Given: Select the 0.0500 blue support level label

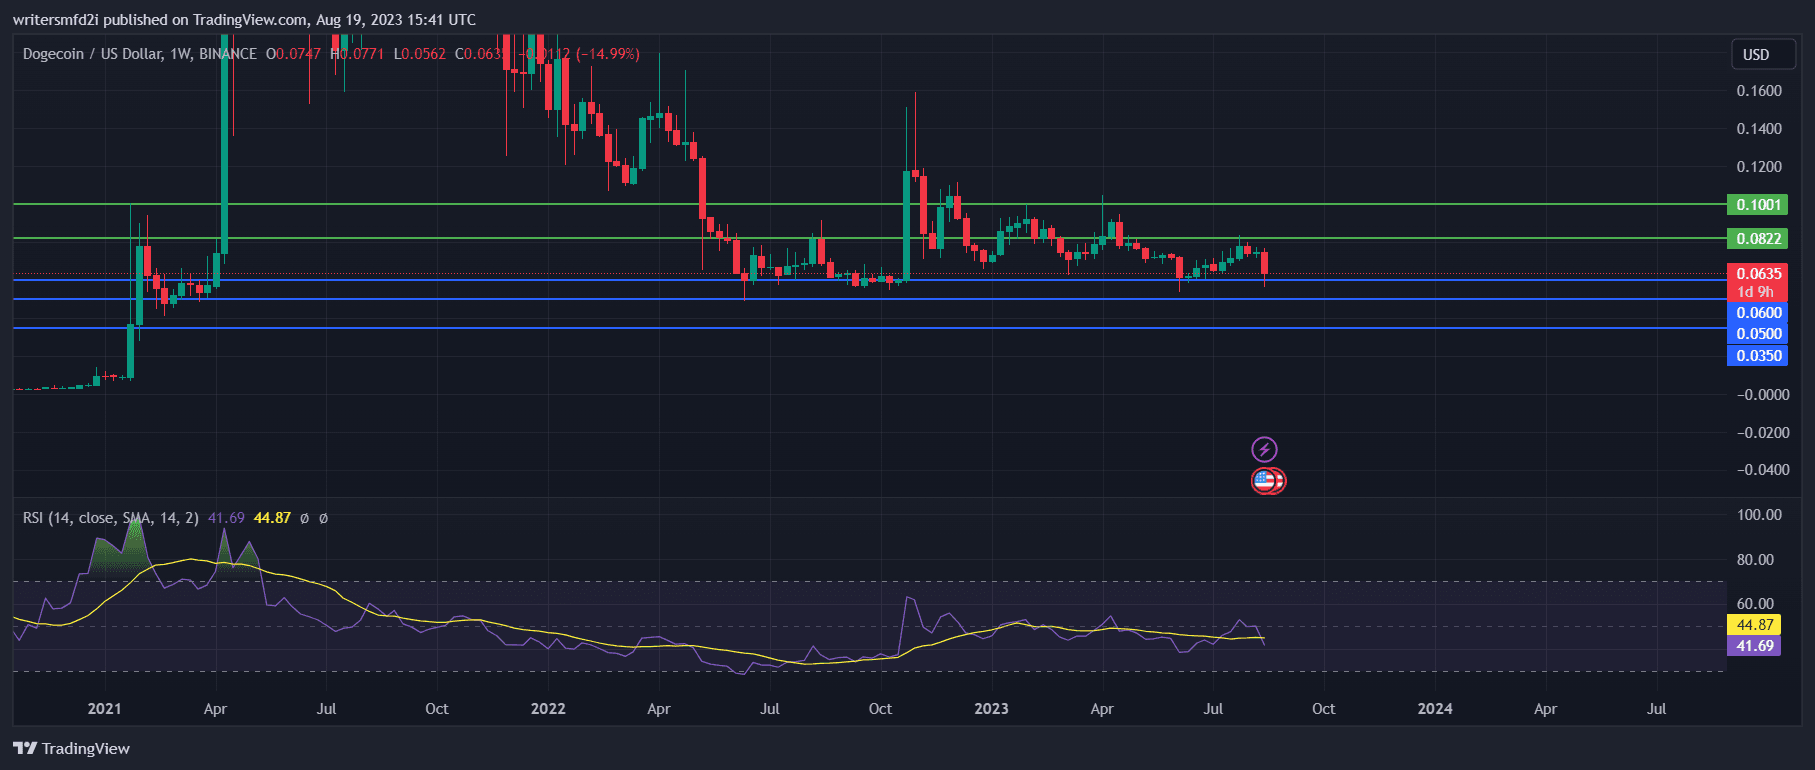Looking at the screenshot, I should [x=1757, y=334].
